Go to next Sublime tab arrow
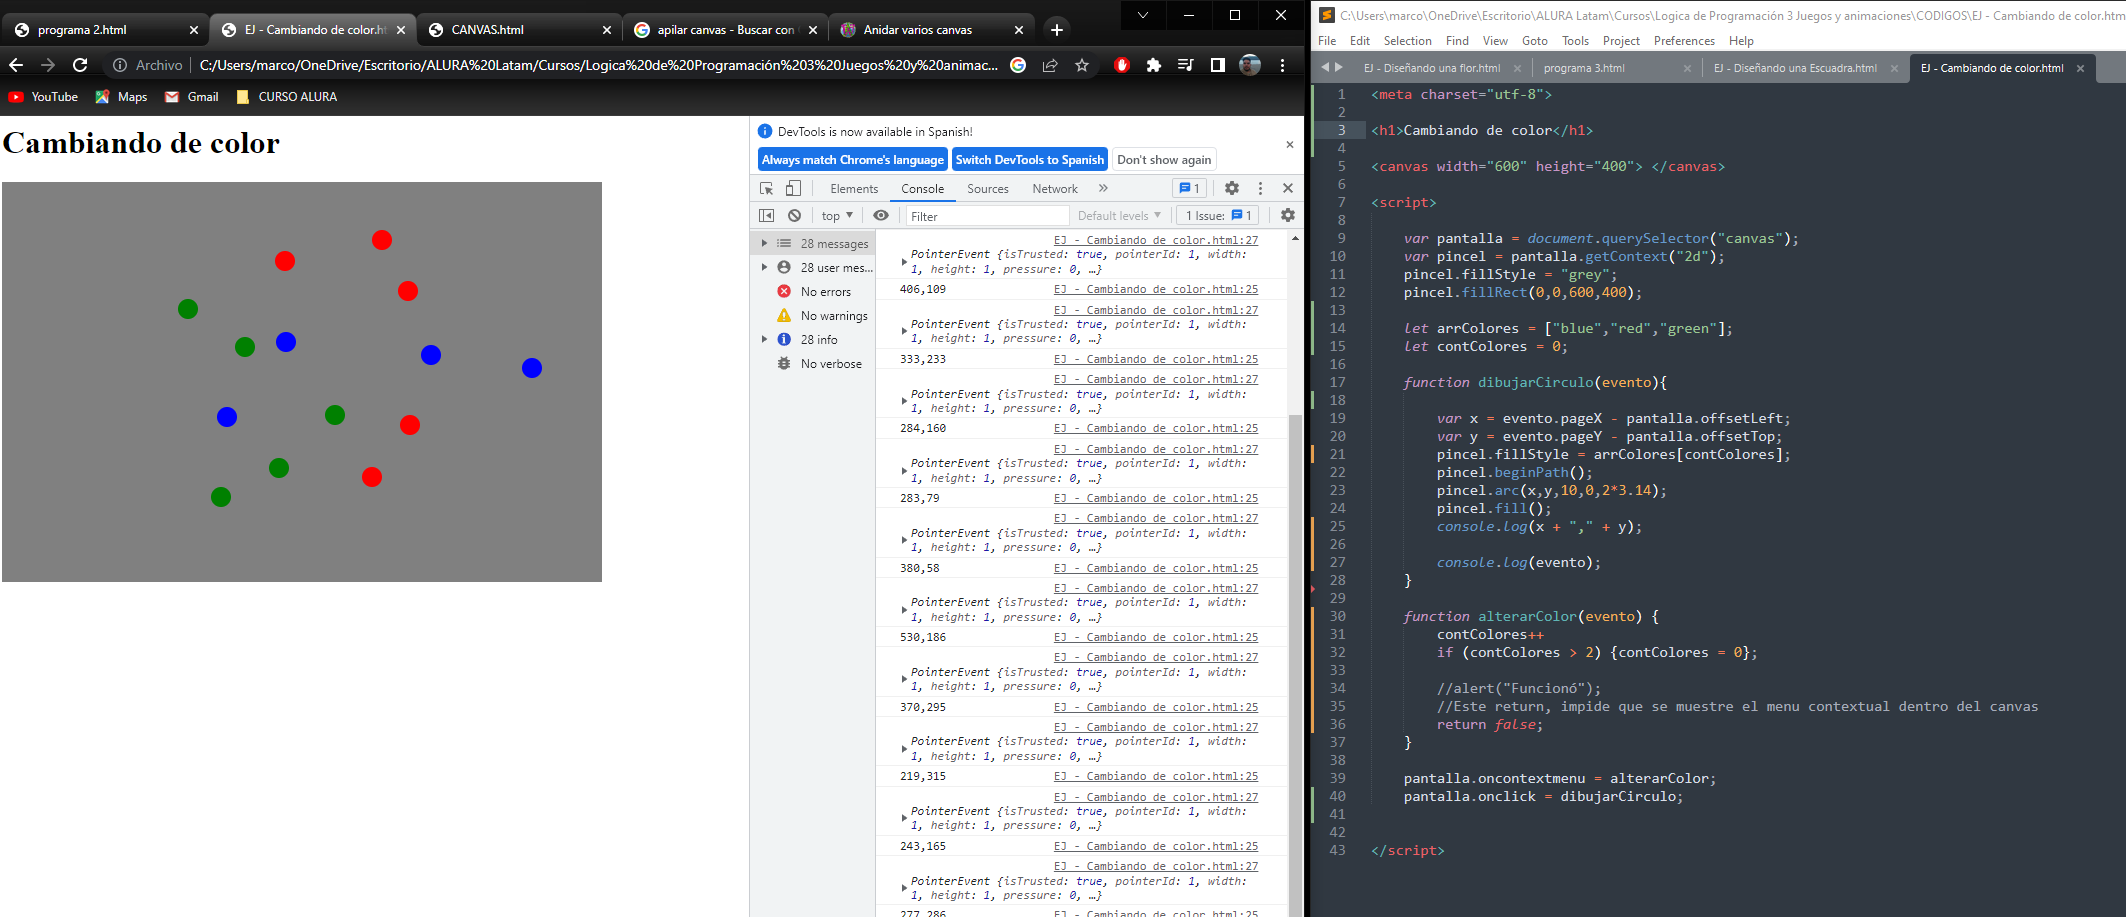This screenshot has width=2126, height=917. click(x=1339, y=67)
